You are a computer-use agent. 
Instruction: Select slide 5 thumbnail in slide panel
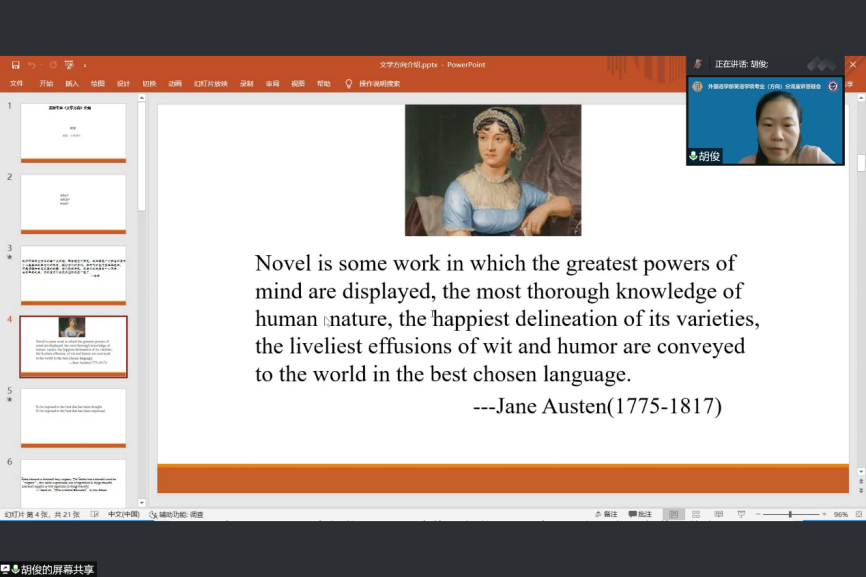coord(73,417)
